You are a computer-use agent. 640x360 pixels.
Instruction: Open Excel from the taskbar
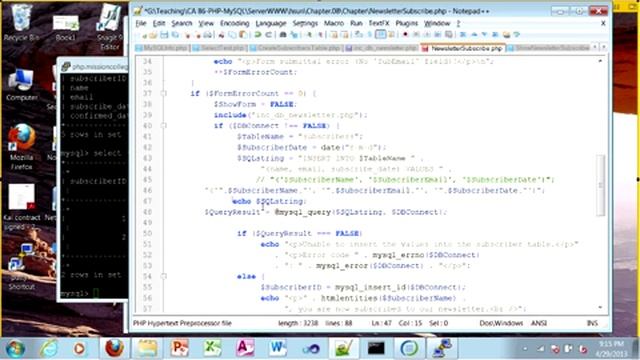tap(212, 348)
